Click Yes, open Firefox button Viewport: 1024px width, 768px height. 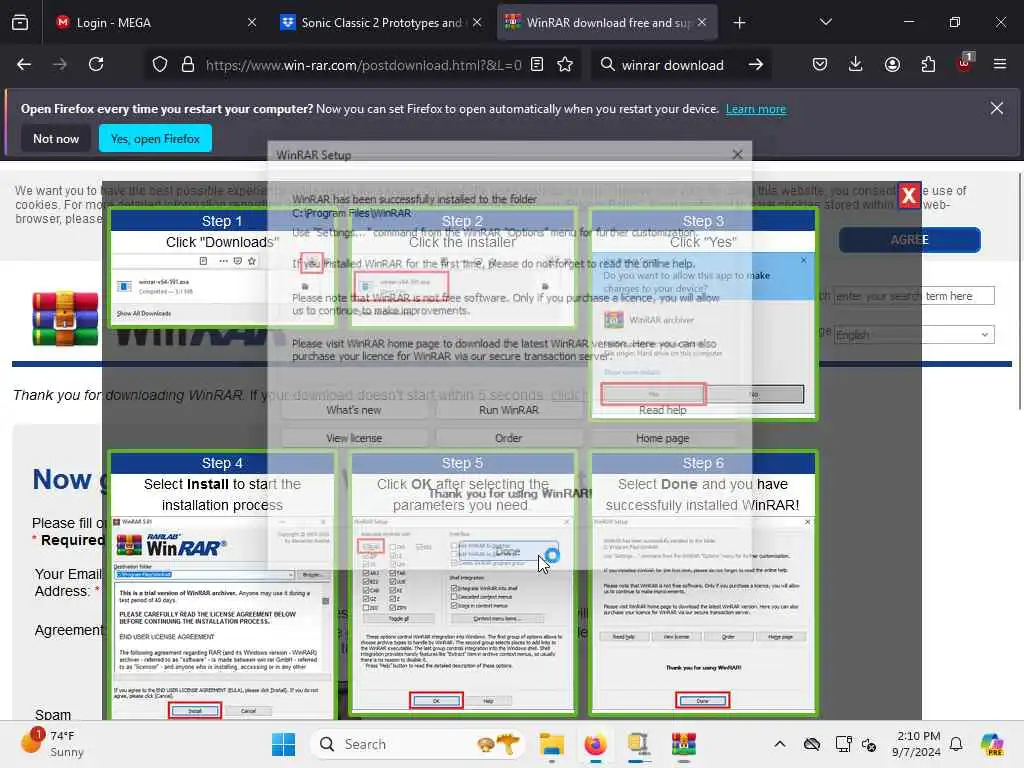(x=155, y=138)
